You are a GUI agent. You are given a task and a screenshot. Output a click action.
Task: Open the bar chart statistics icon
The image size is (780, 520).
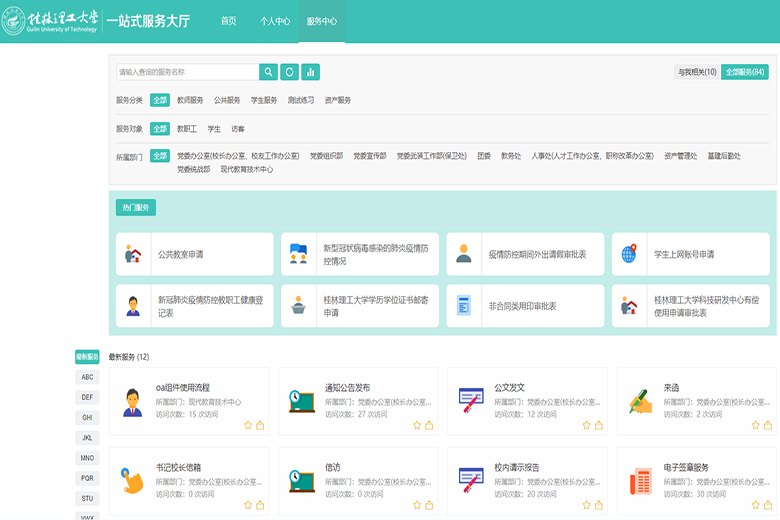[x=310, y=72]
